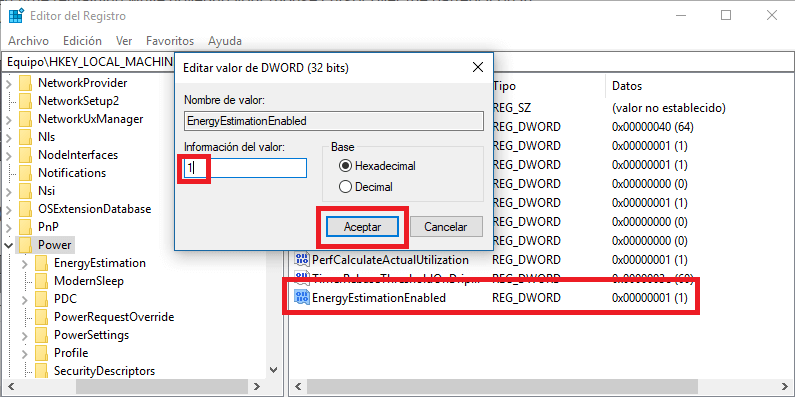
Task: Click the PnP folder icon
Action: pos(25,227)
